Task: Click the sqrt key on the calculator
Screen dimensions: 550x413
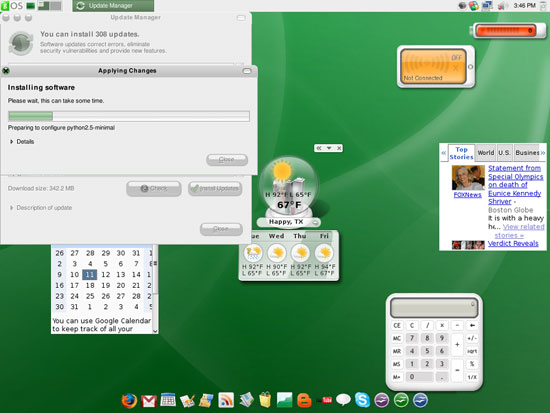Action: (472, 351)
